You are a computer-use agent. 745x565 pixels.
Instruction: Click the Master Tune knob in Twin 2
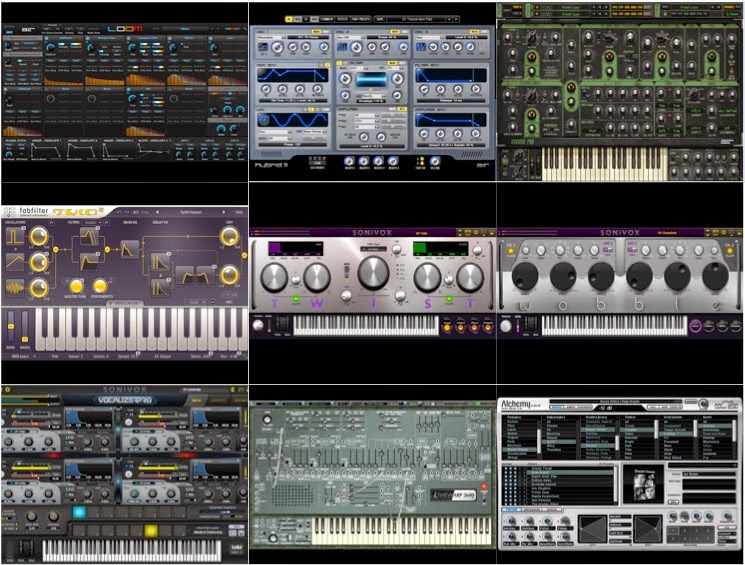coord(76,287)
